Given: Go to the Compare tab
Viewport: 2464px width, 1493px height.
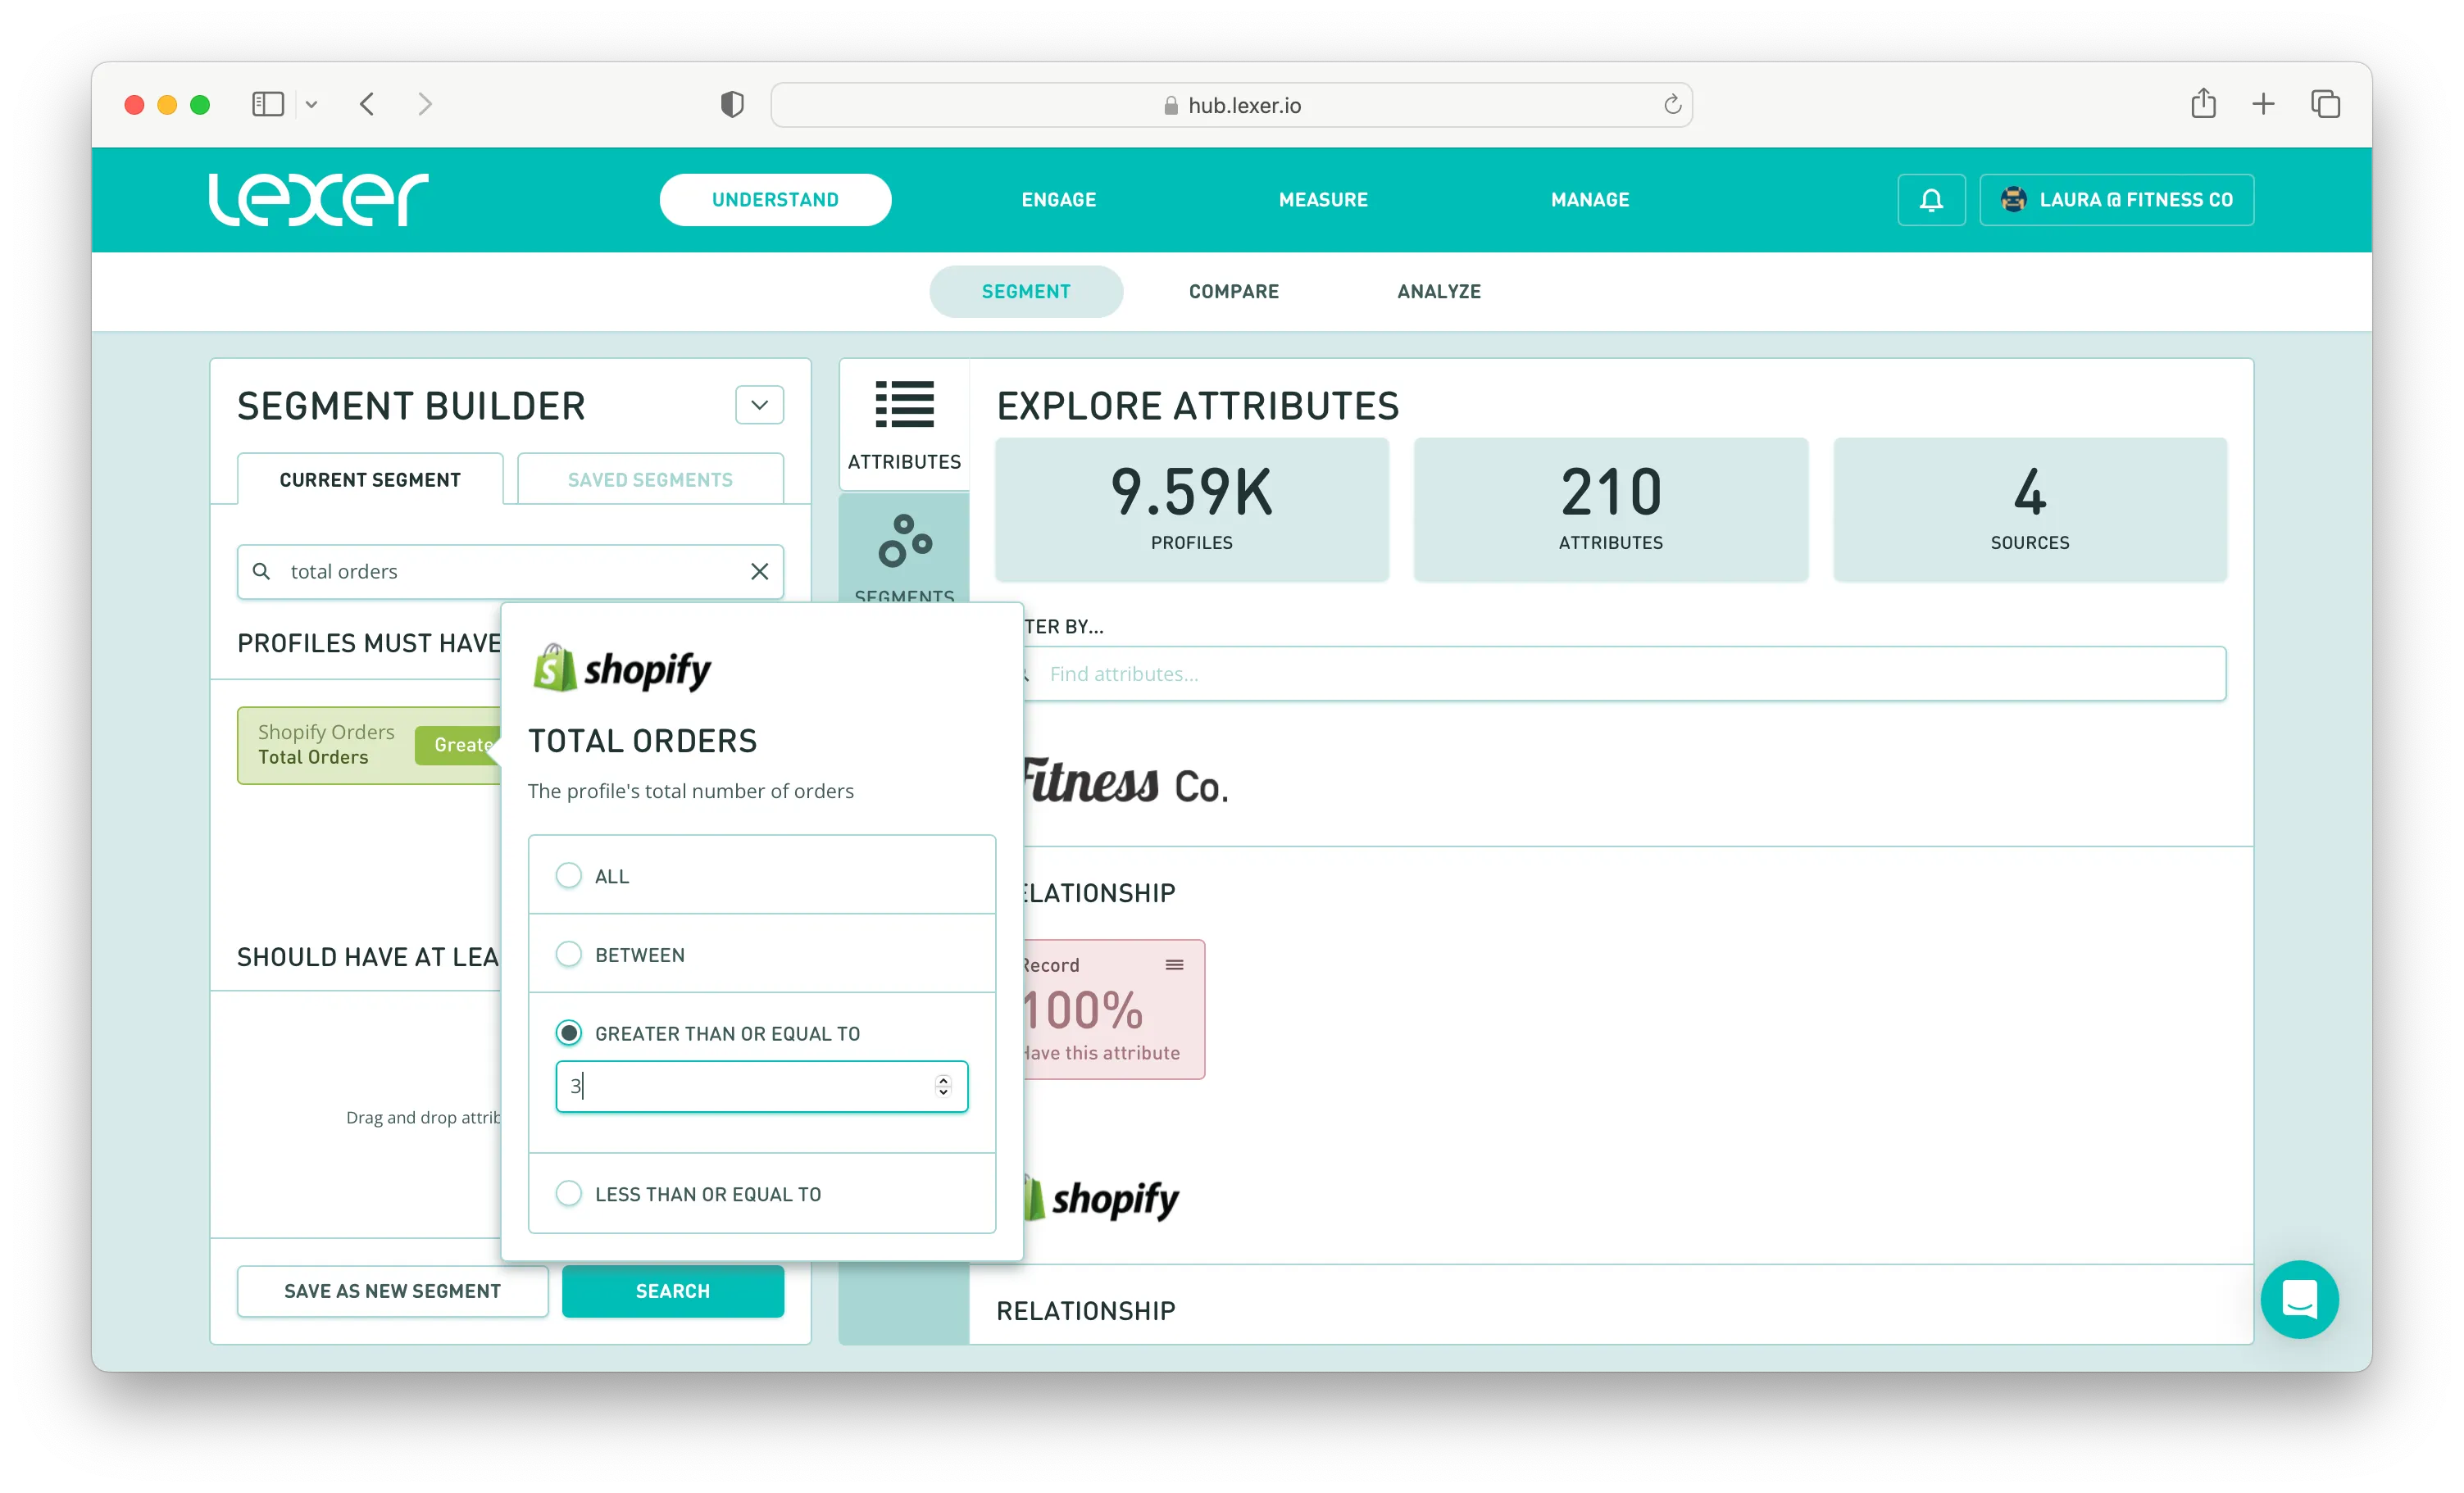Looking at the screenshot, I should [1233, 291].
